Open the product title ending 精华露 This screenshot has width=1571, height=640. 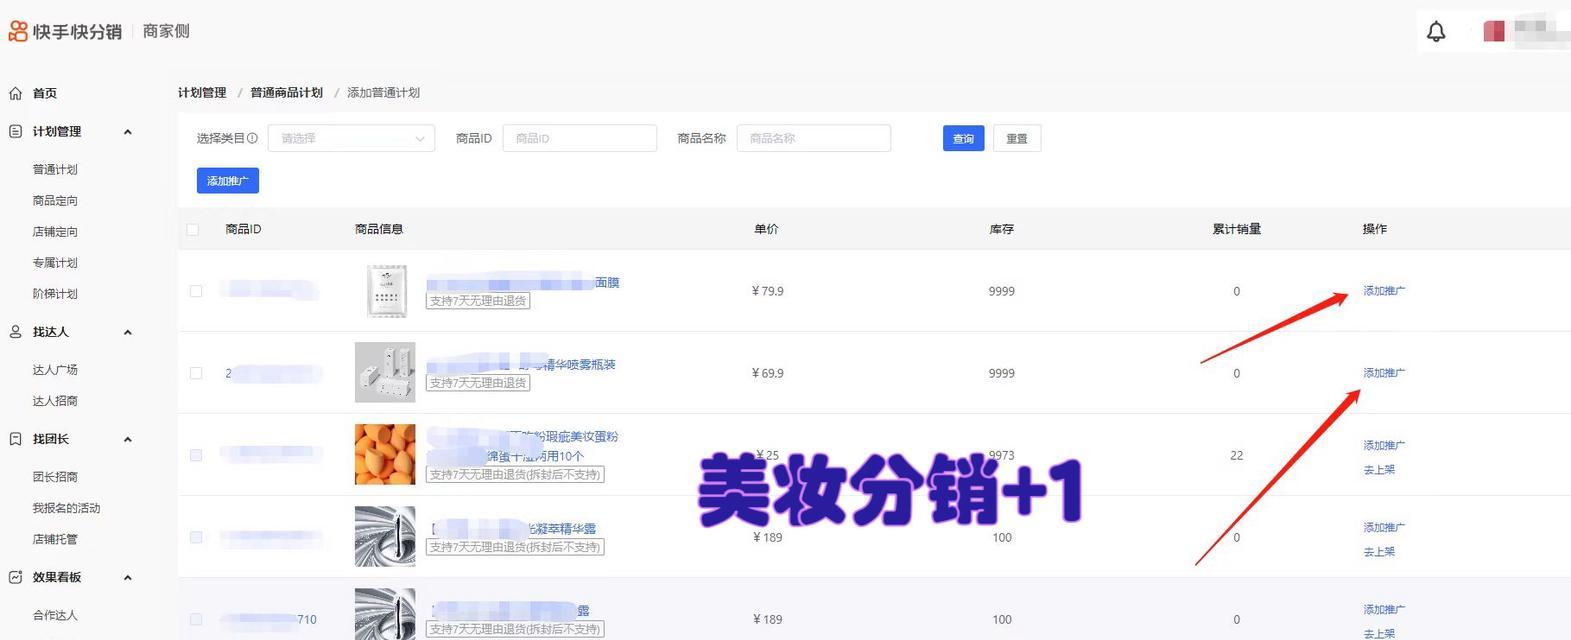[514, 528]
